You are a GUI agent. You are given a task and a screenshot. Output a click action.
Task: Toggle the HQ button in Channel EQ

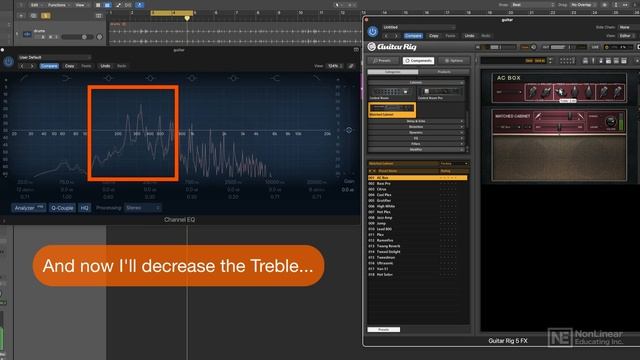coord(84,208)
